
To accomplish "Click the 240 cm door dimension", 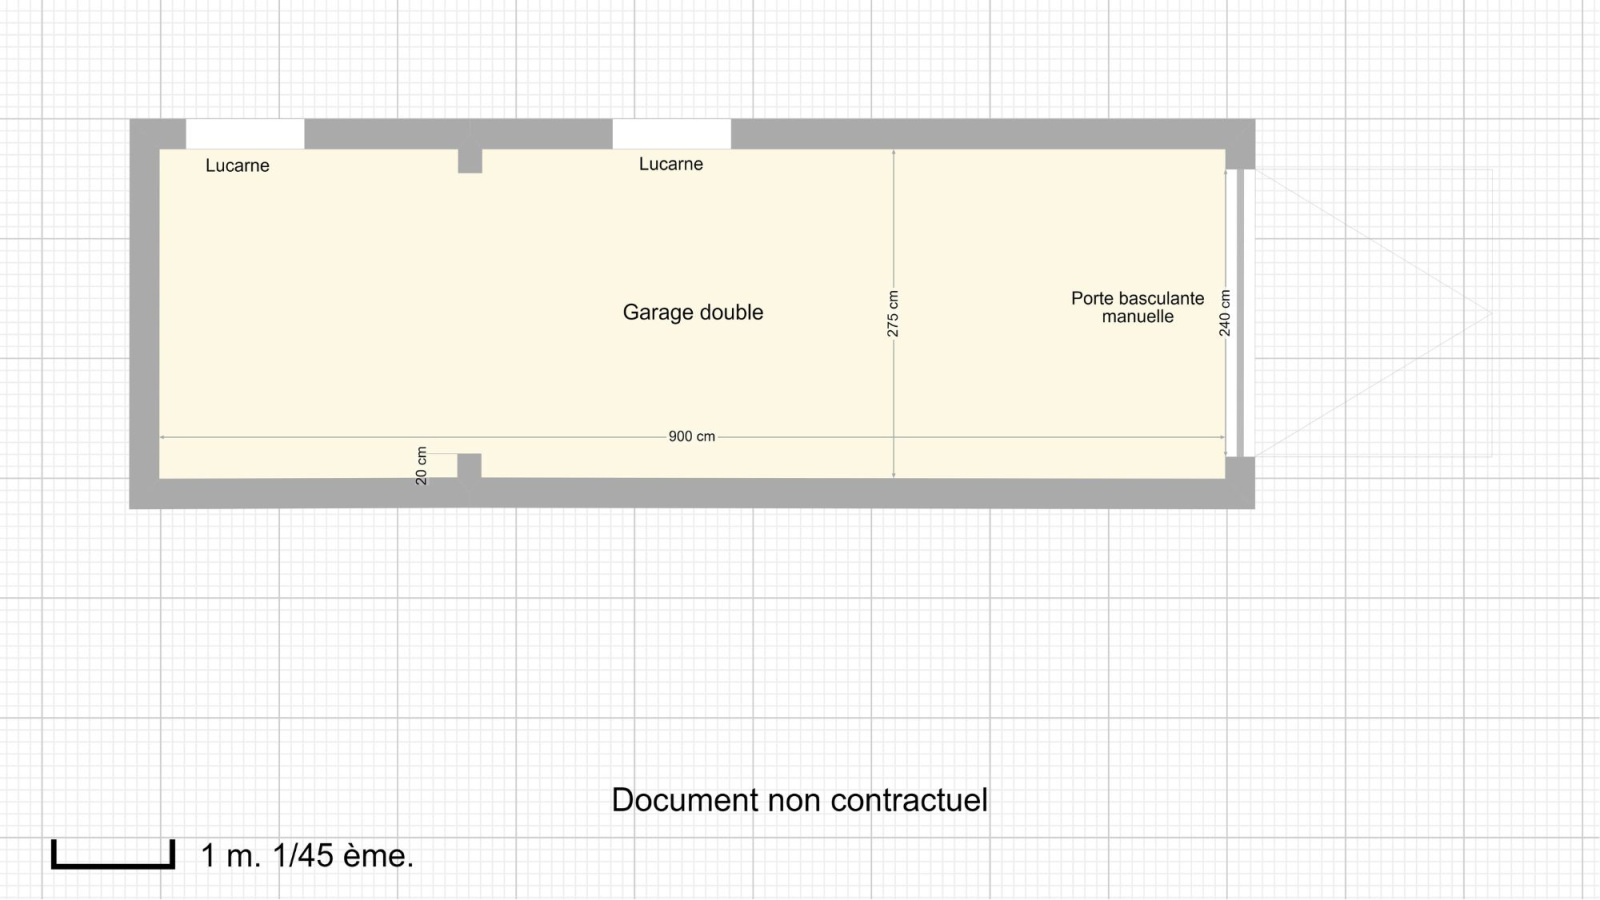I will (x=1225, y=313).
